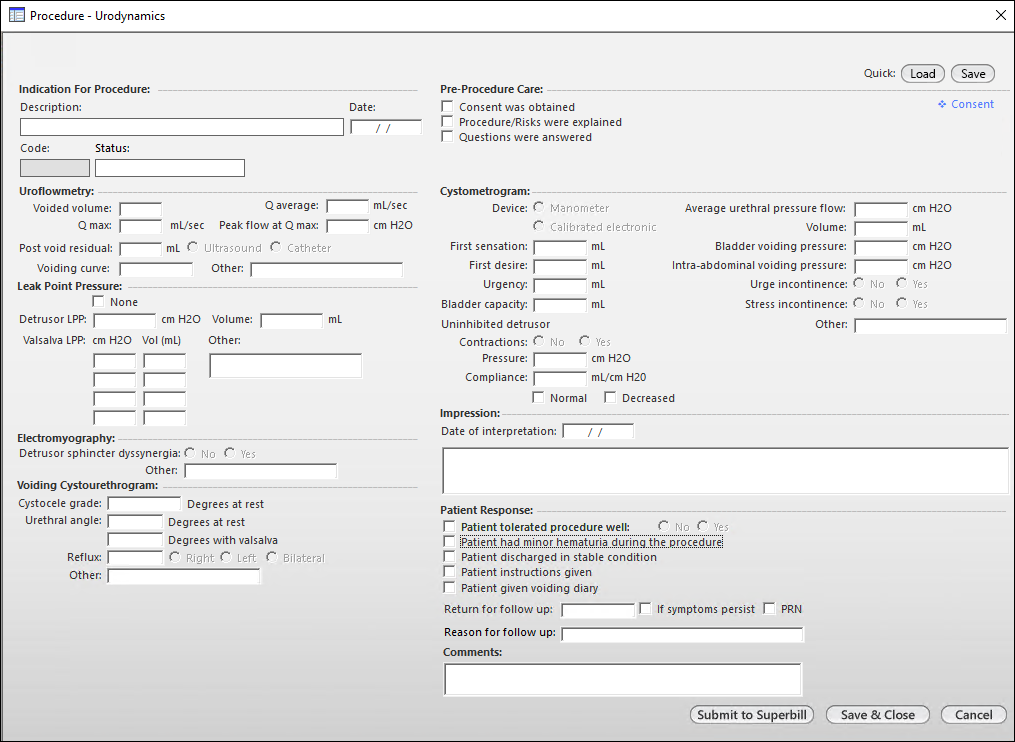Viewport: 1015px width, 742px height.
Task: Click the Voided volume field
Action: (x=140, y=208)
